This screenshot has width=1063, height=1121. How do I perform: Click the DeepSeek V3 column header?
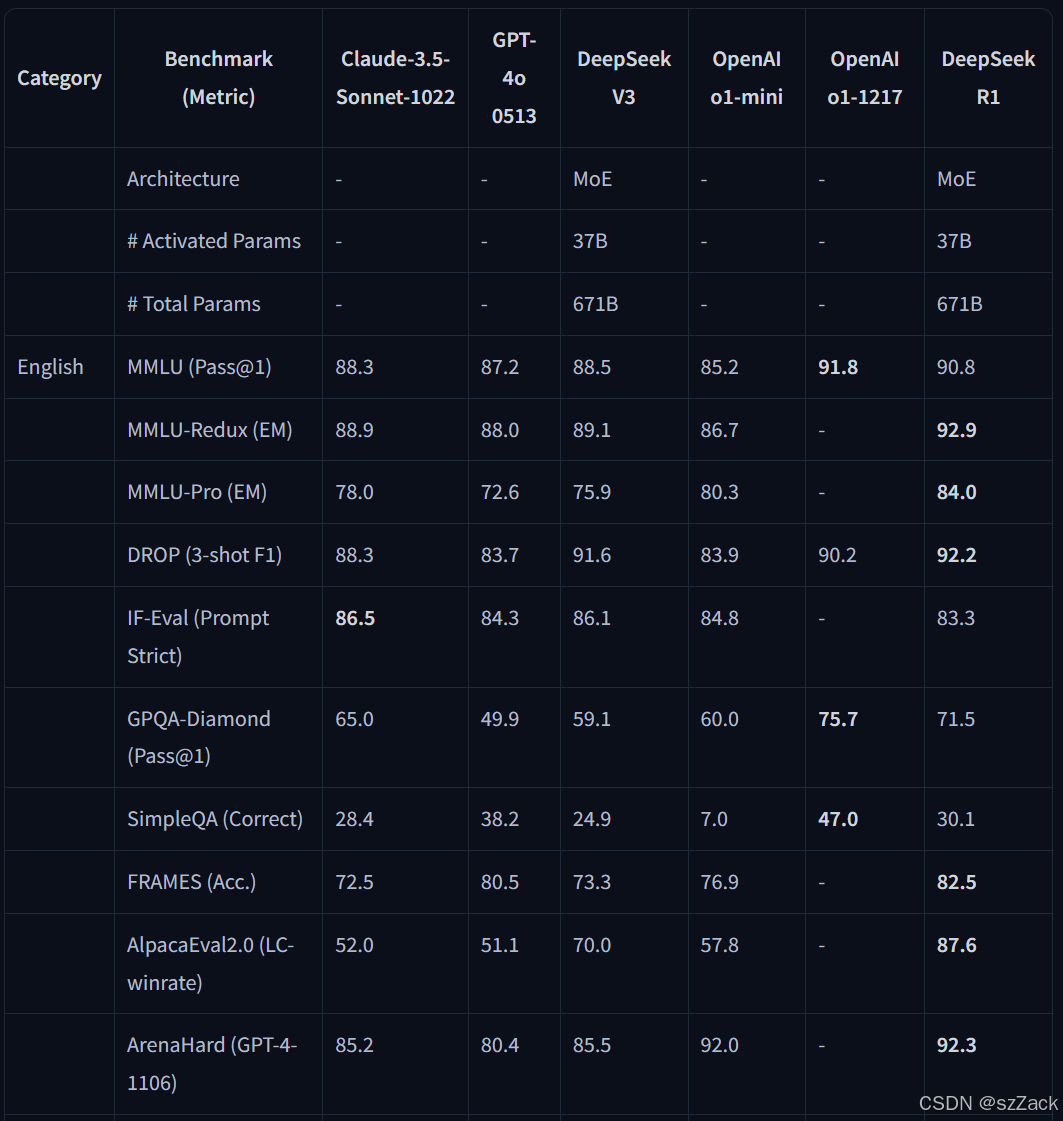click(624, 78)
